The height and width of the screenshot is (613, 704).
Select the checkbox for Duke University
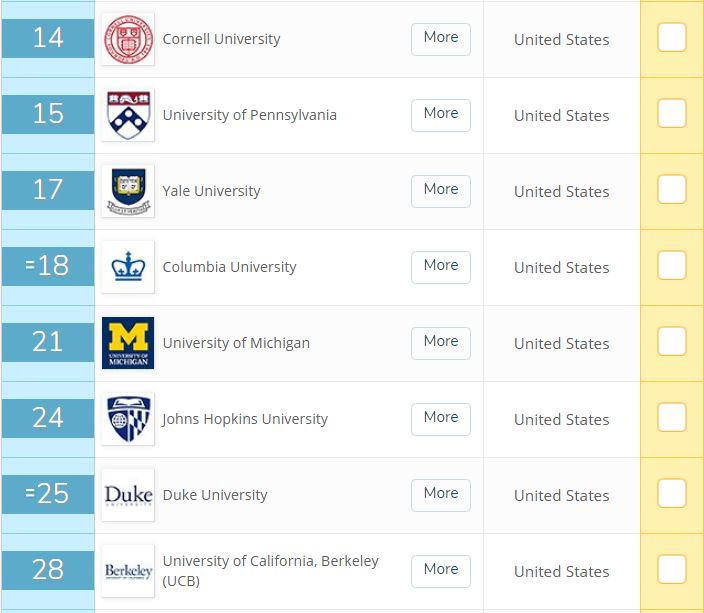672,494
